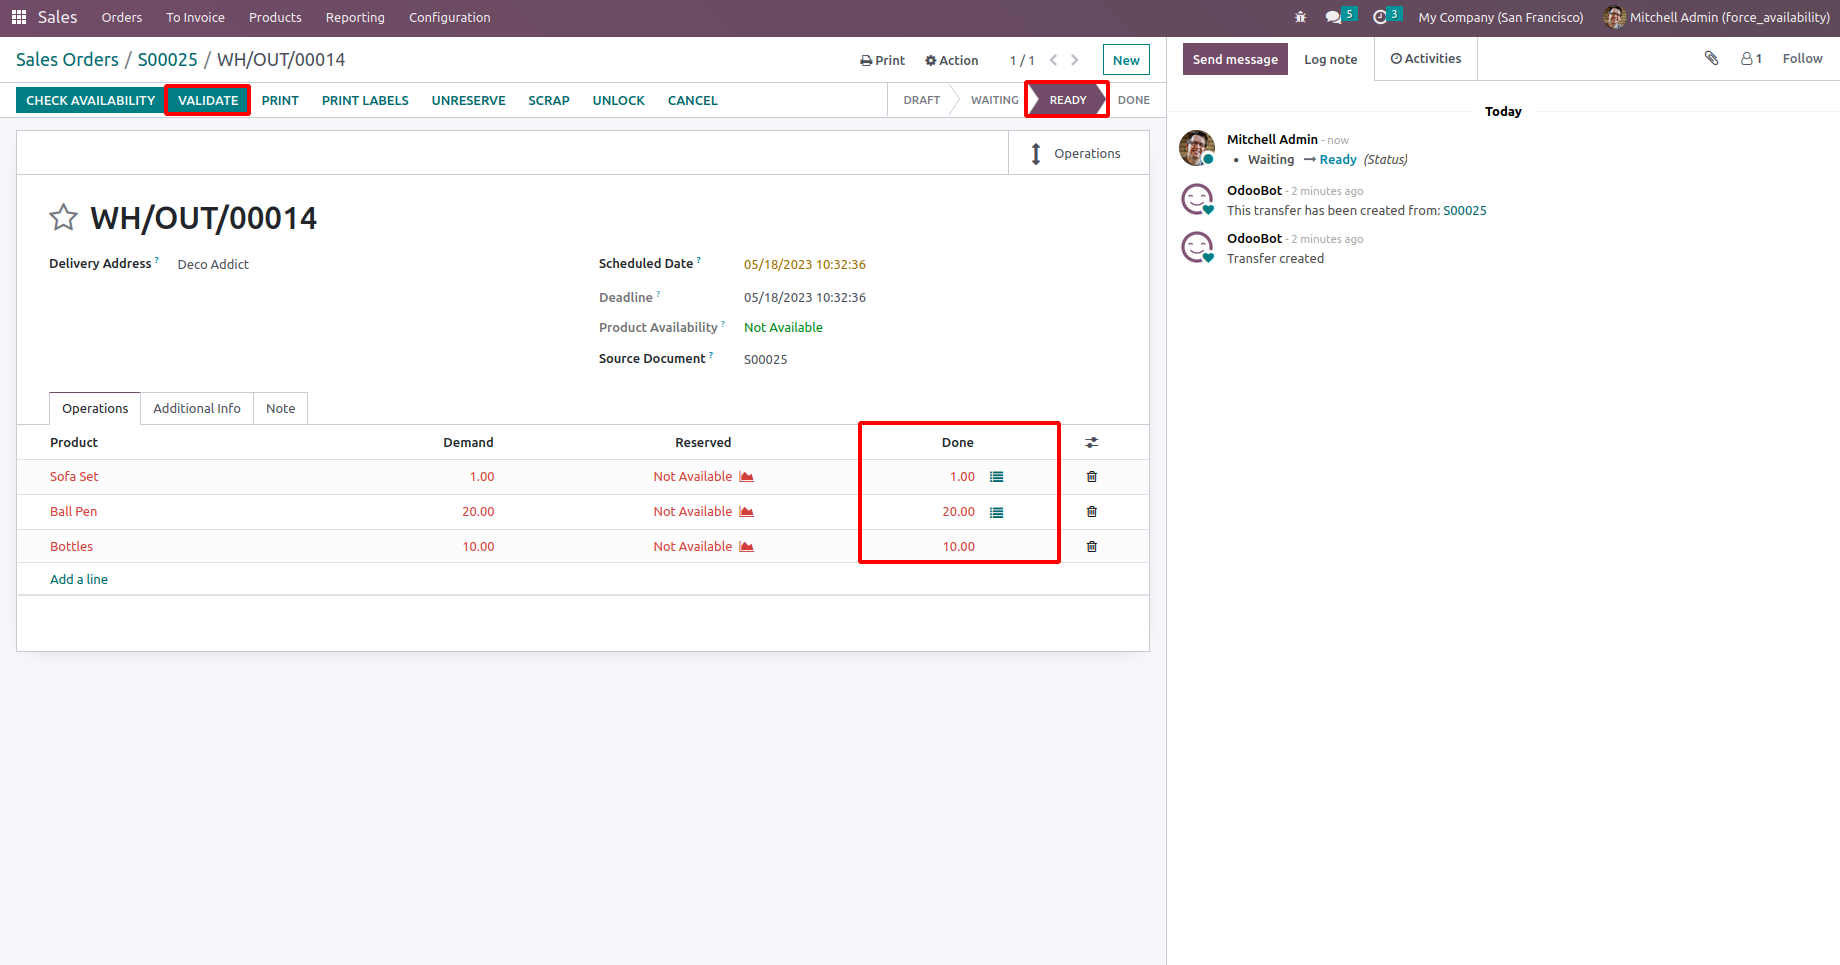Click the Scrap button
1840x965 pixels.
549,100
